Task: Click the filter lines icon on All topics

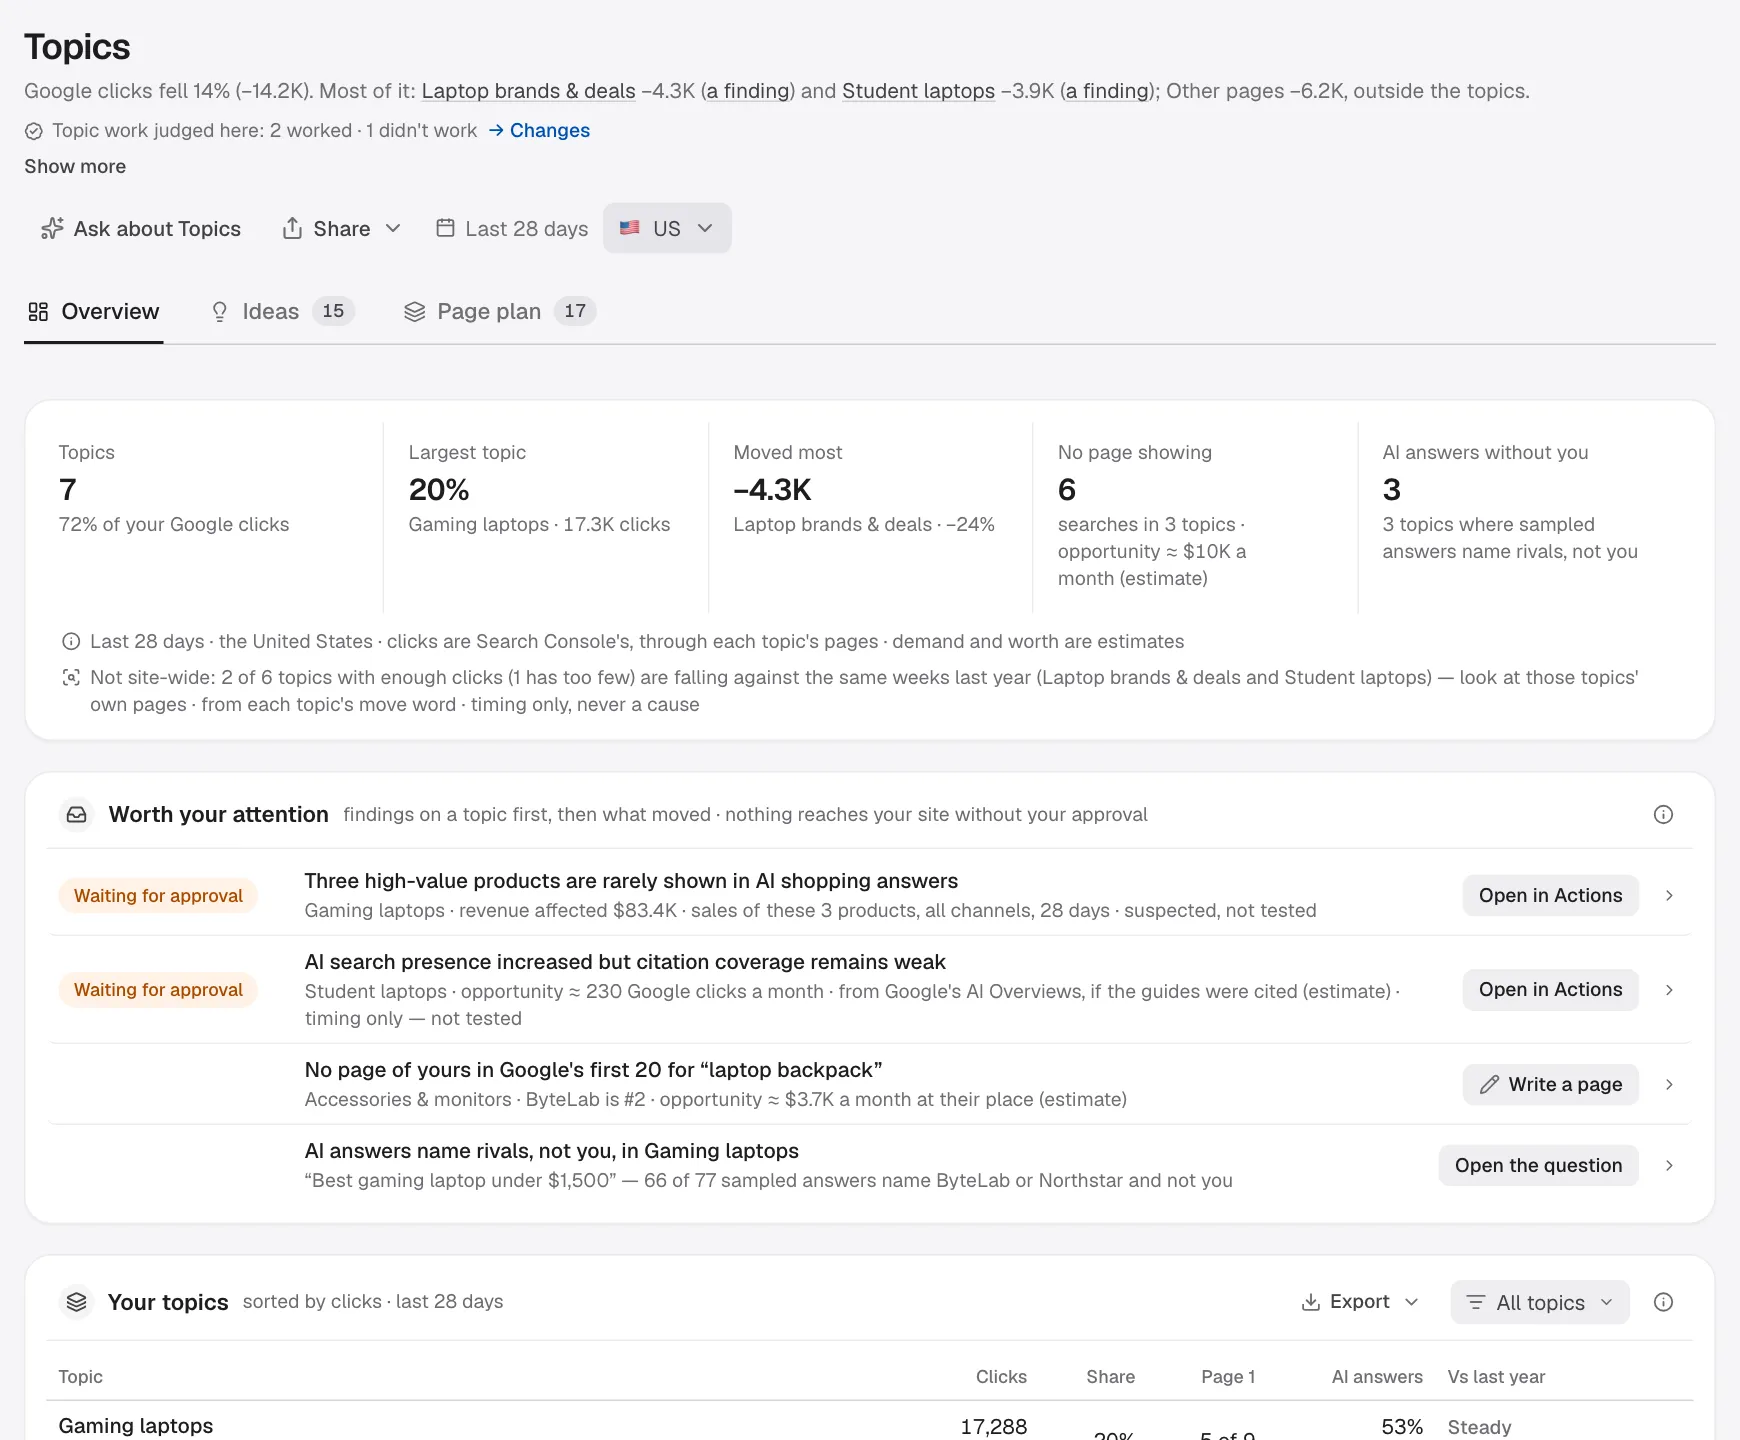Action: pos(1476,1302)
